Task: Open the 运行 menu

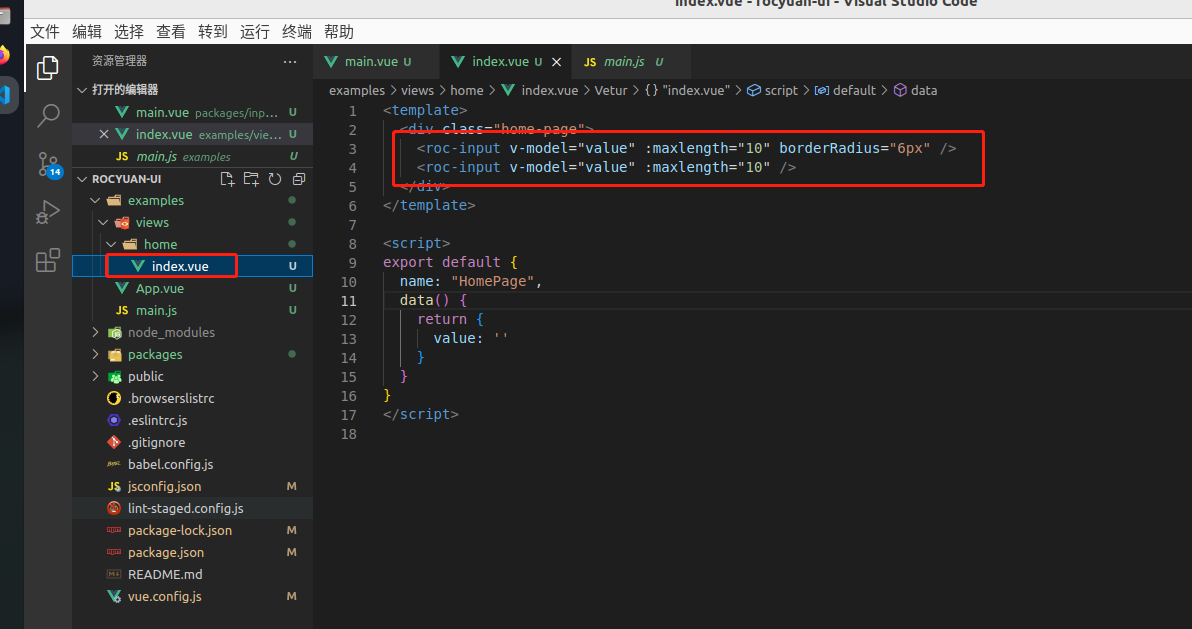Action: (x=255, y=32)
